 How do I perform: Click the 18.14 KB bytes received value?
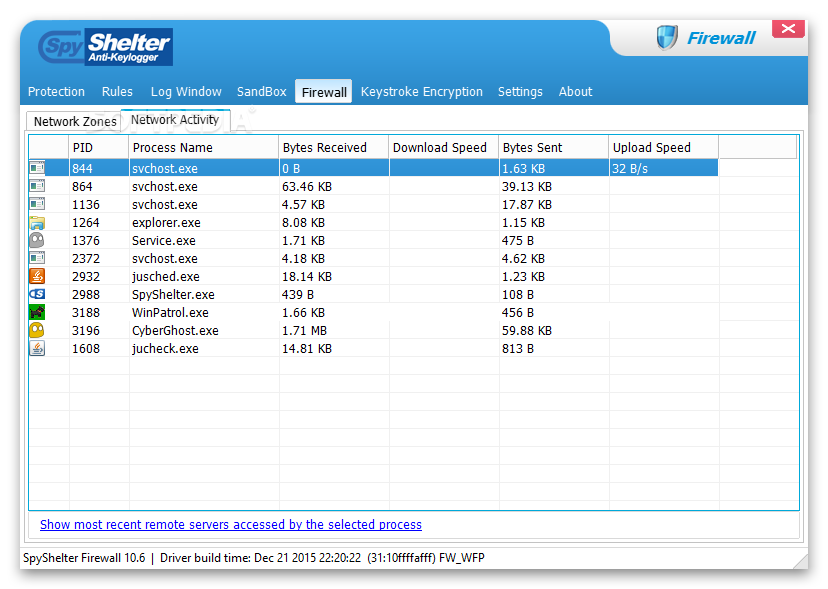(x=307, y=276)
